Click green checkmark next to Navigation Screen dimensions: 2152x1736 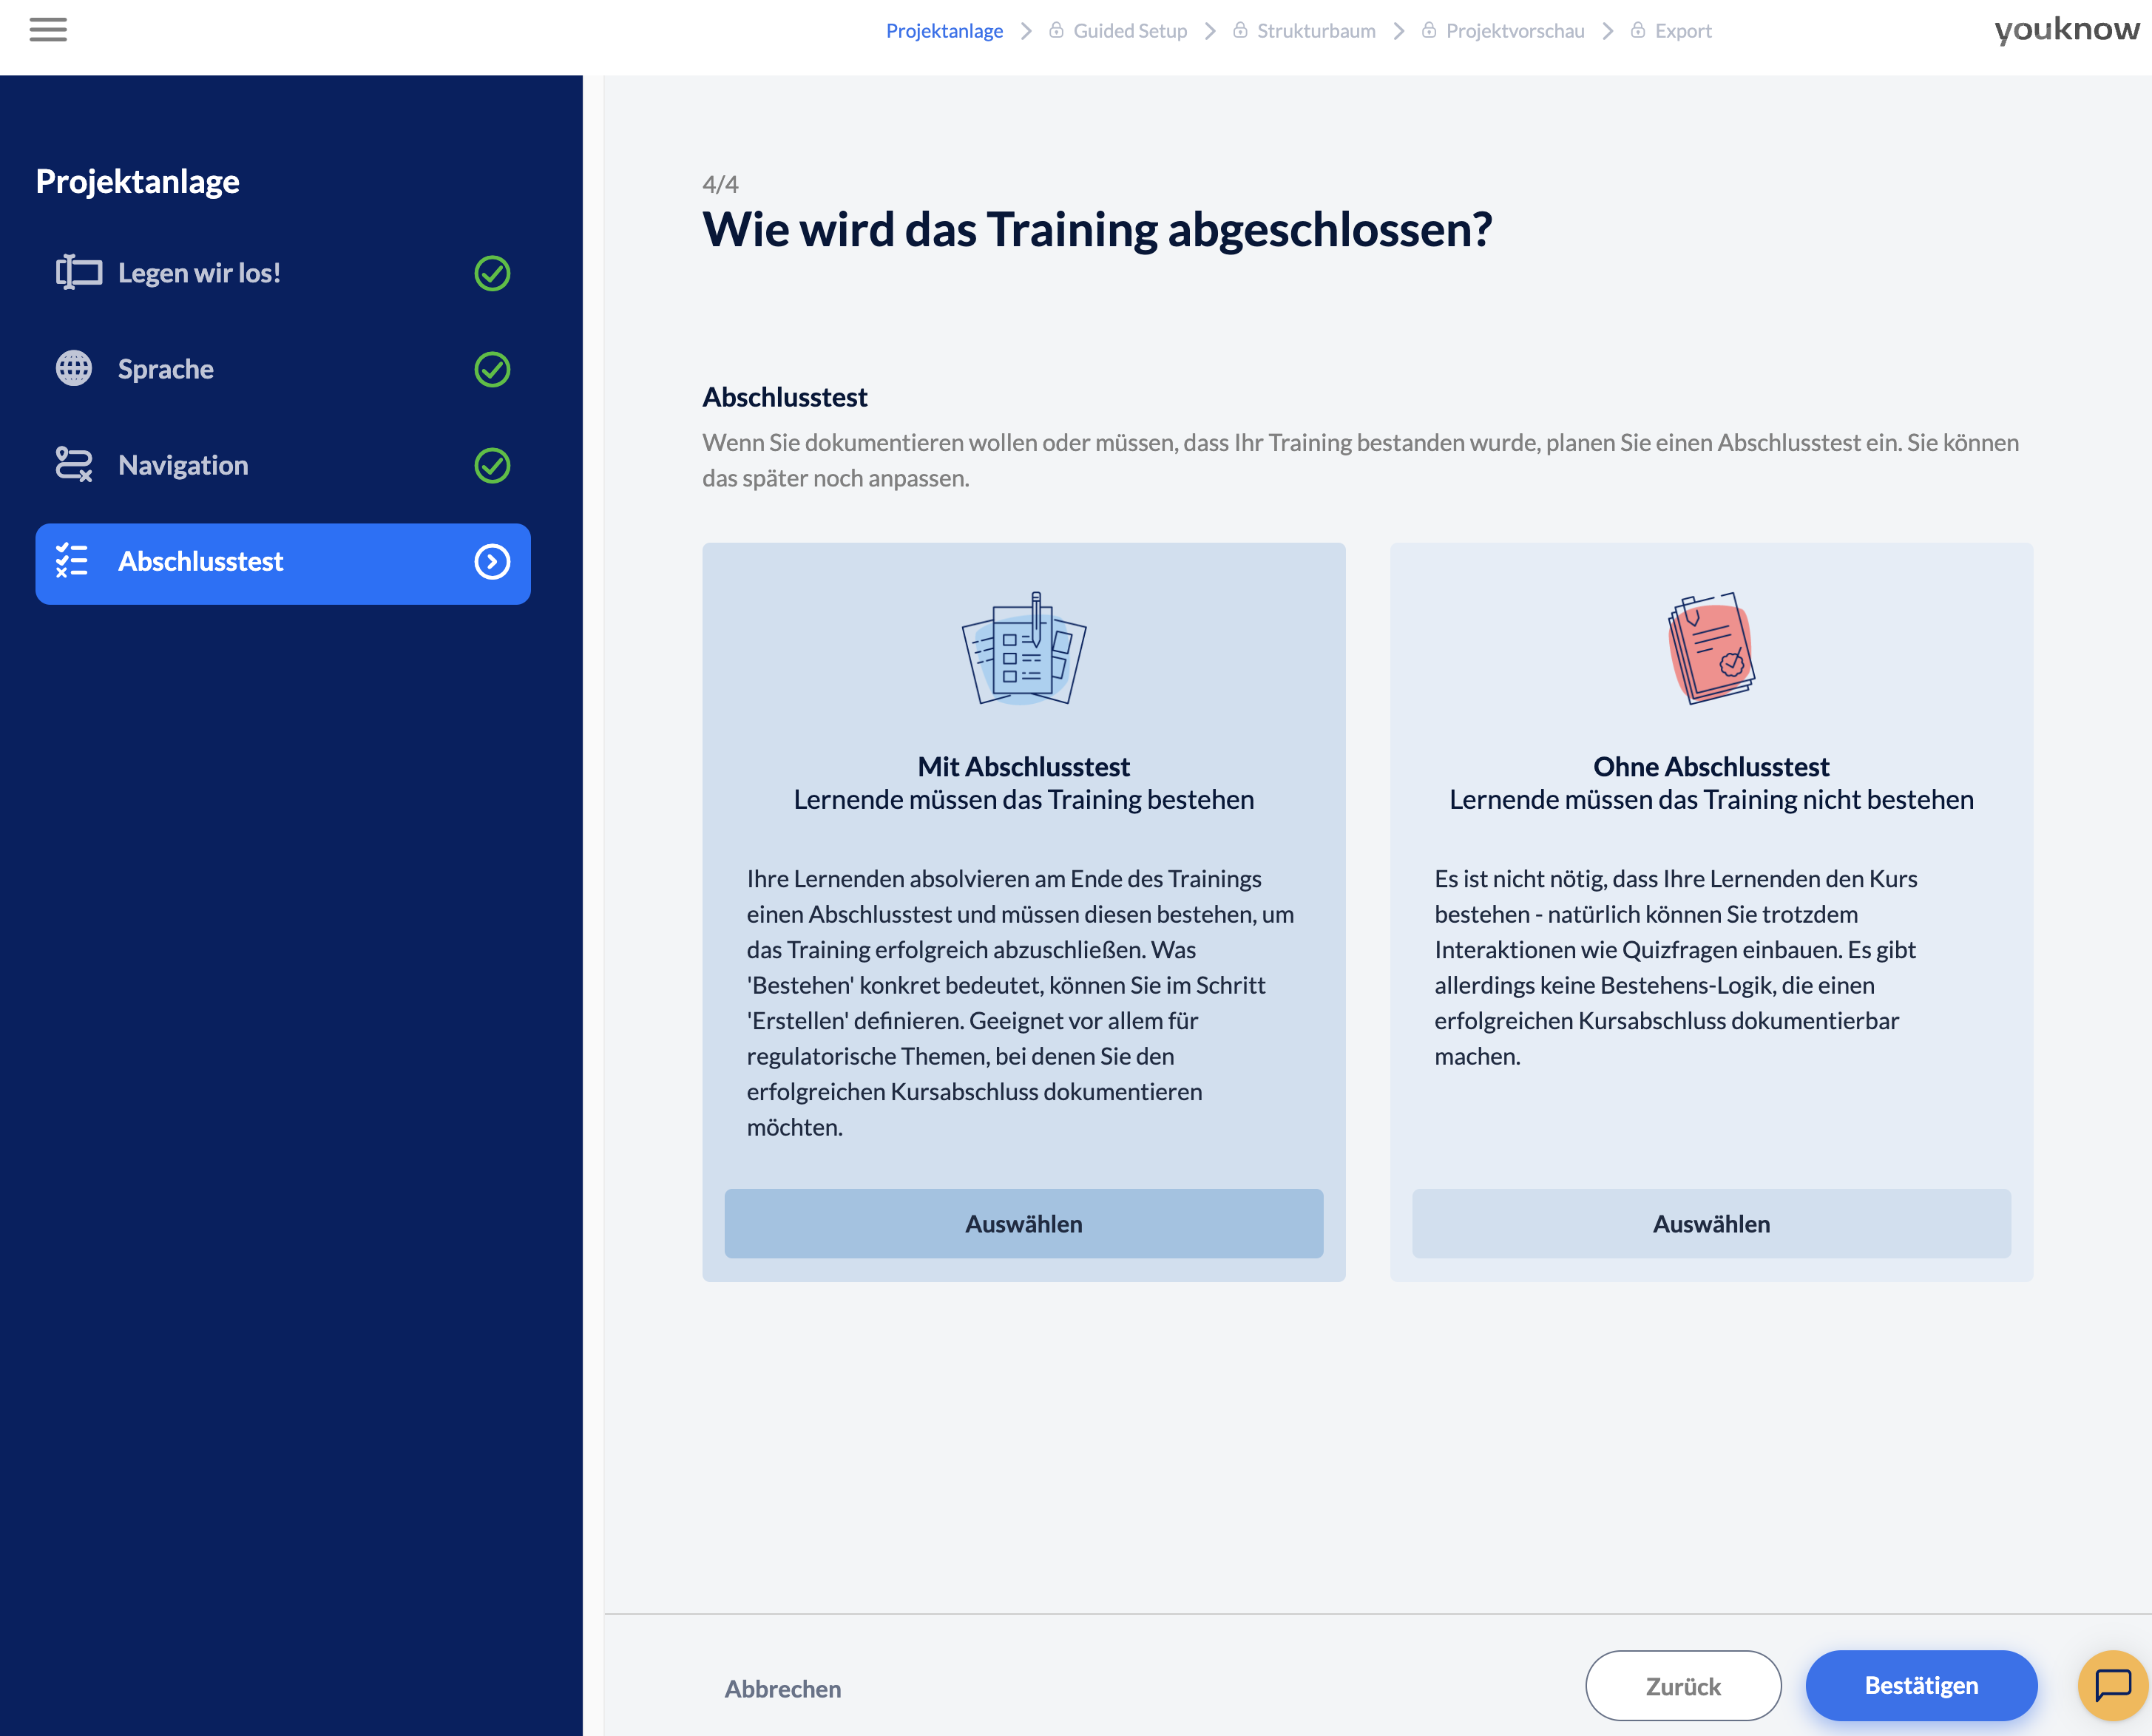492,465
